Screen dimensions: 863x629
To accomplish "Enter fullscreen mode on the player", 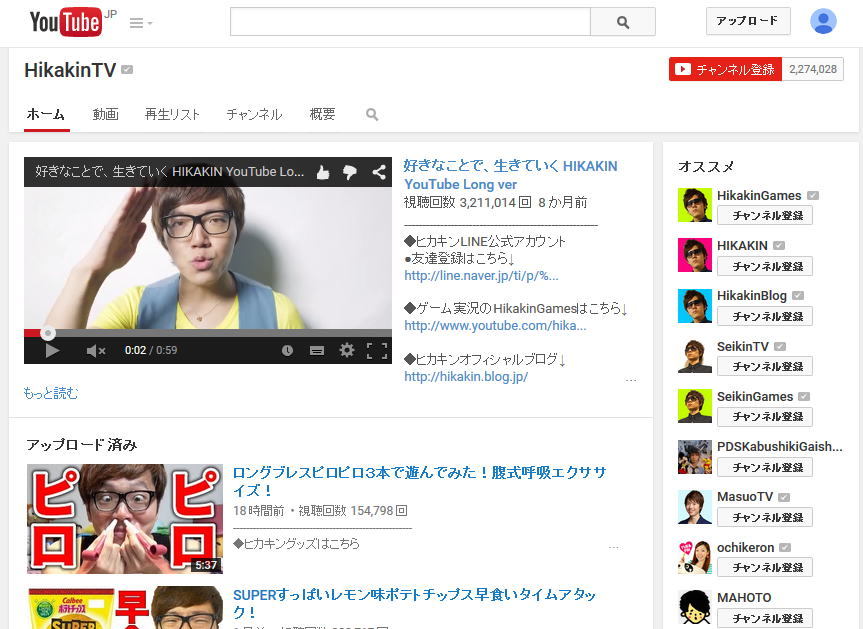I will [377, 350].
